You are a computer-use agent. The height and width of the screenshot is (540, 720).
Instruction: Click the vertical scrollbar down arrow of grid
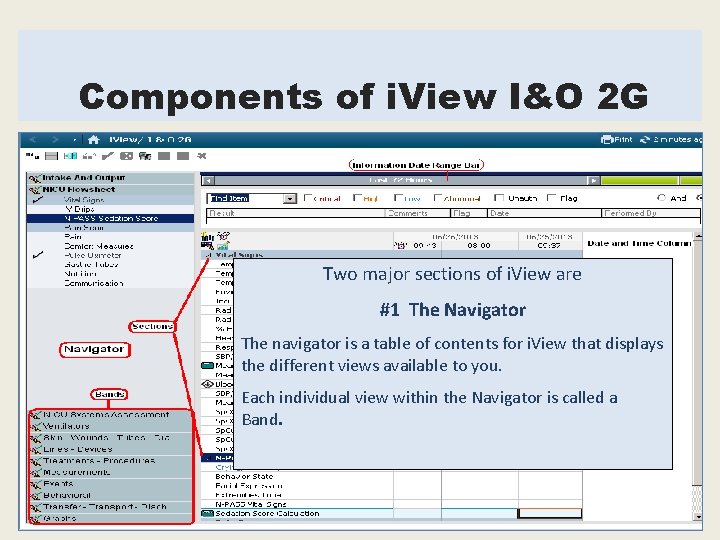coord(698,517)
